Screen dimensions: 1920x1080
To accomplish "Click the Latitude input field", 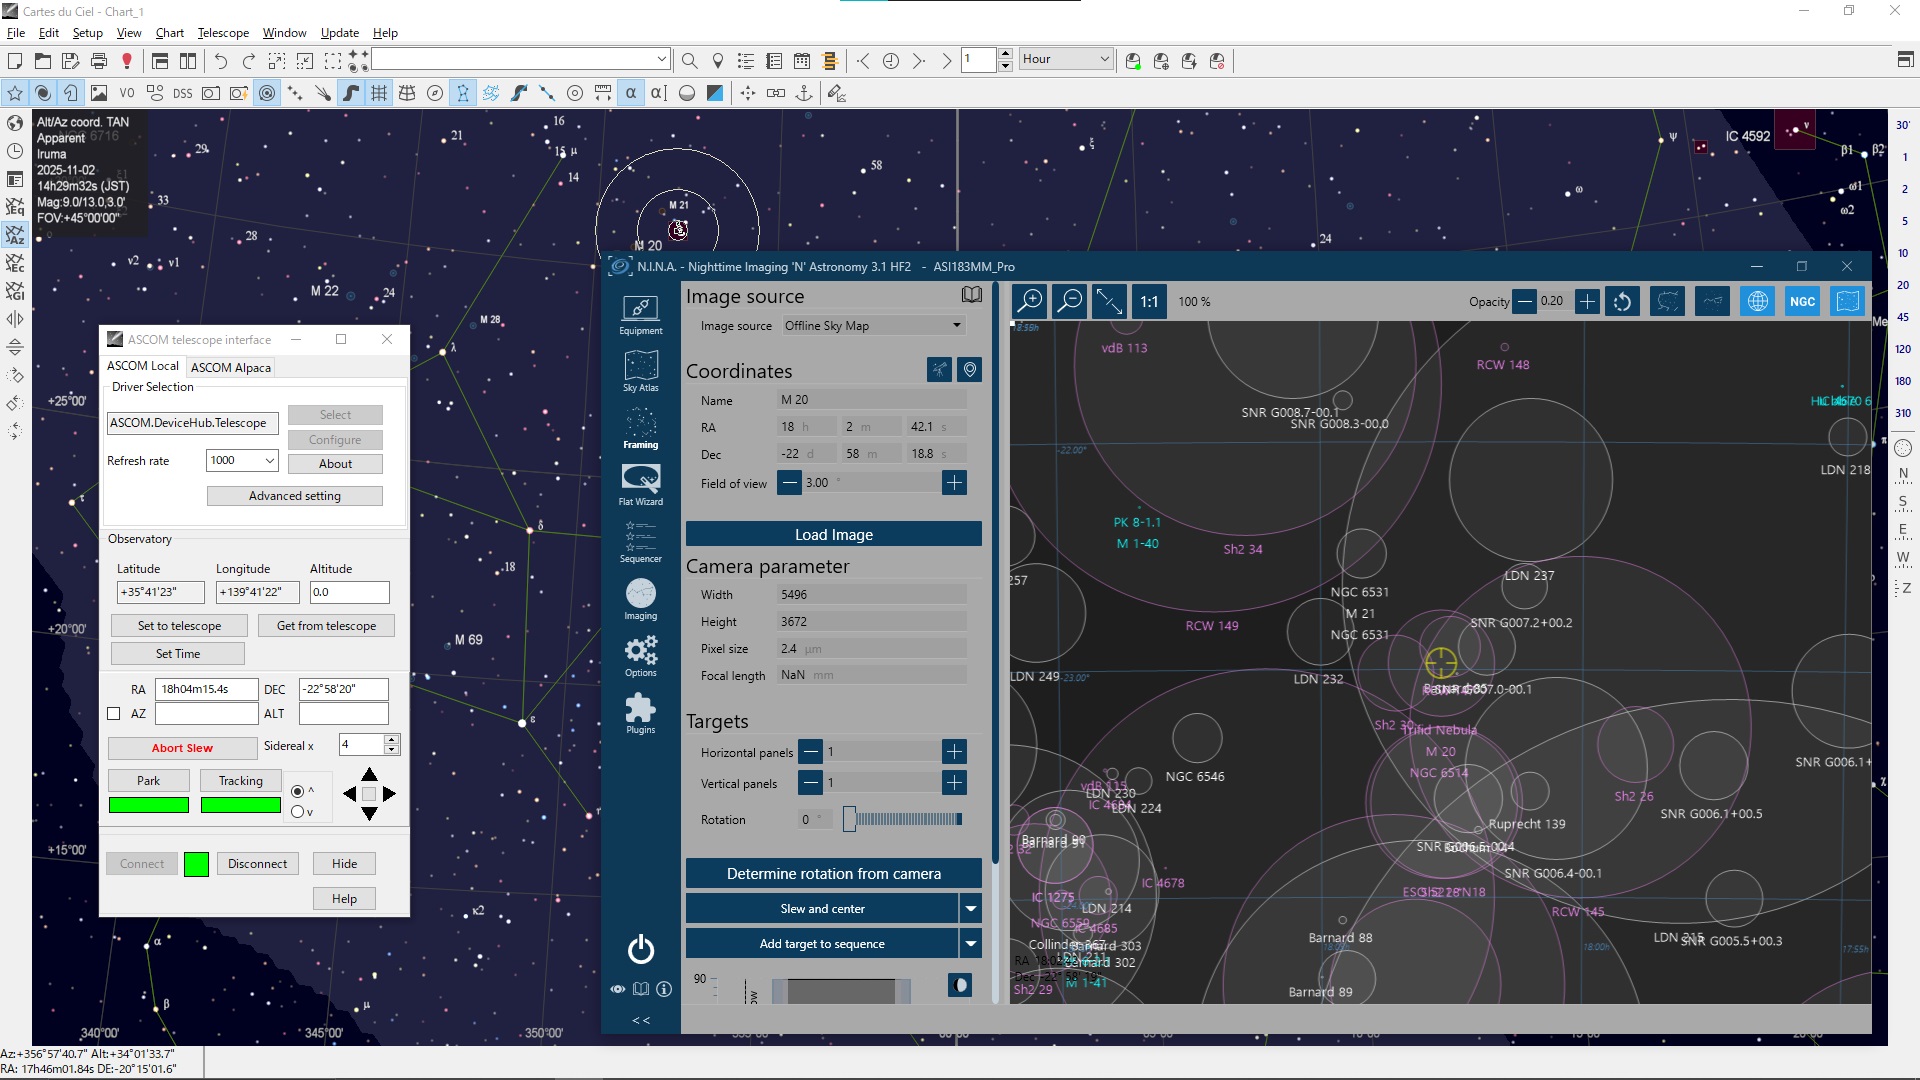I will pyautogui.click(x=160, y=592).
